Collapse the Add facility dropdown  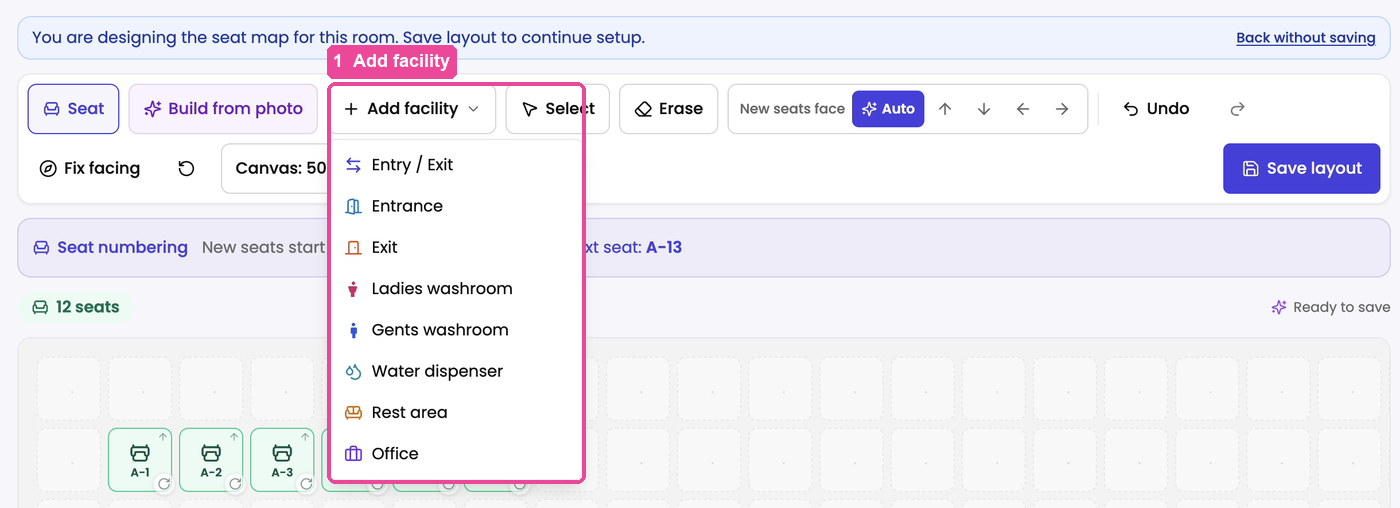click(x=413, y=109)
